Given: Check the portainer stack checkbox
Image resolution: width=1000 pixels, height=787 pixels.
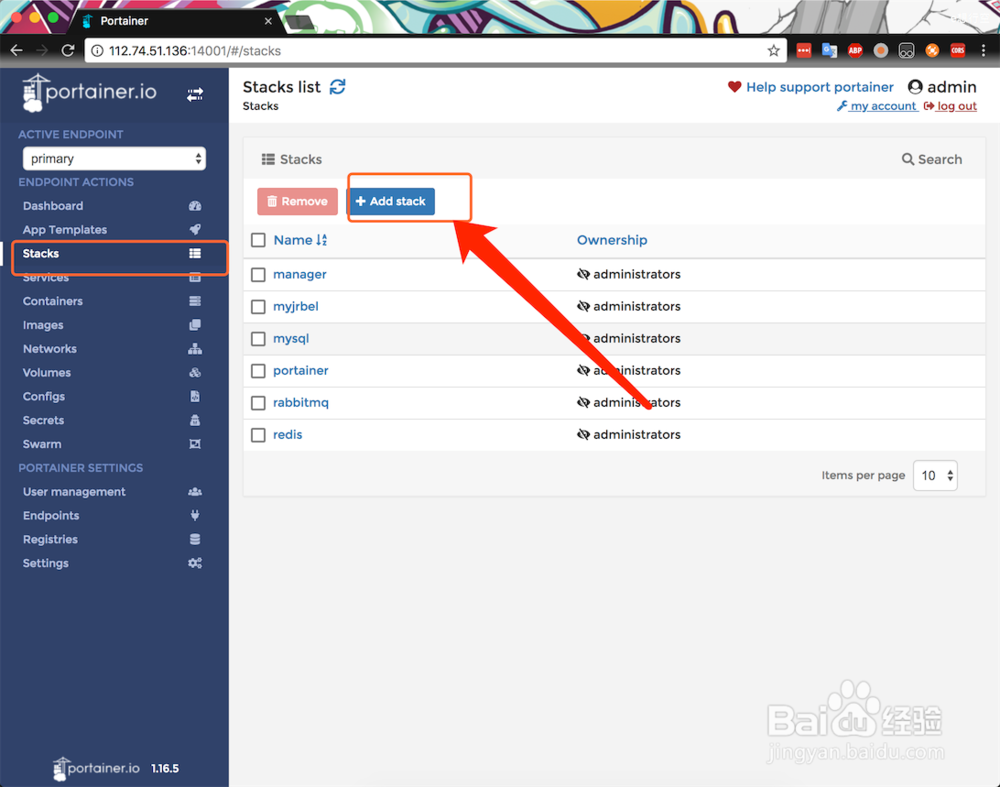Looking at the screenshot, I should click(258, 371).
